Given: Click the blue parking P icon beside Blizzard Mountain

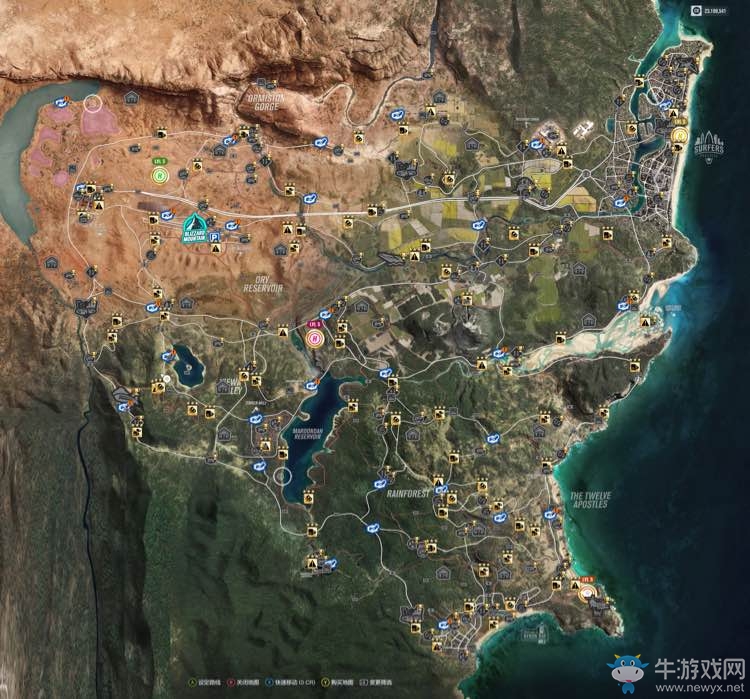Looking at the screenshot, I should 216,237.
